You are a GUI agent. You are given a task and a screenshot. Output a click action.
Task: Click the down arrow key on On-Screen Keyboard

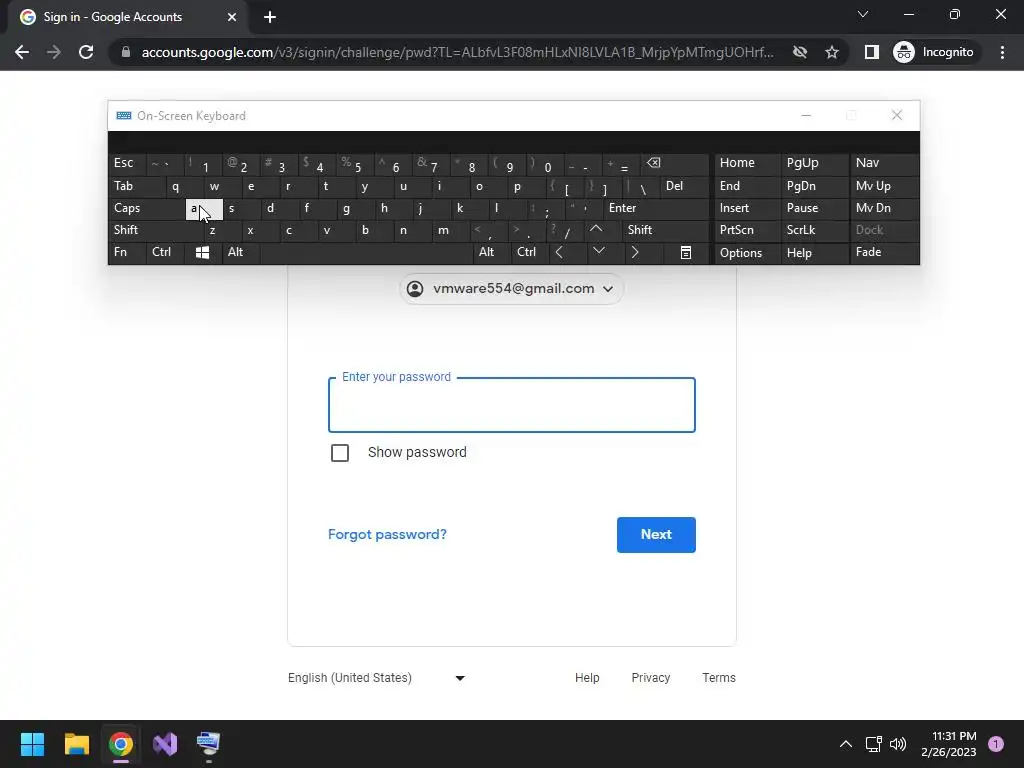click(x=599, y=252)
